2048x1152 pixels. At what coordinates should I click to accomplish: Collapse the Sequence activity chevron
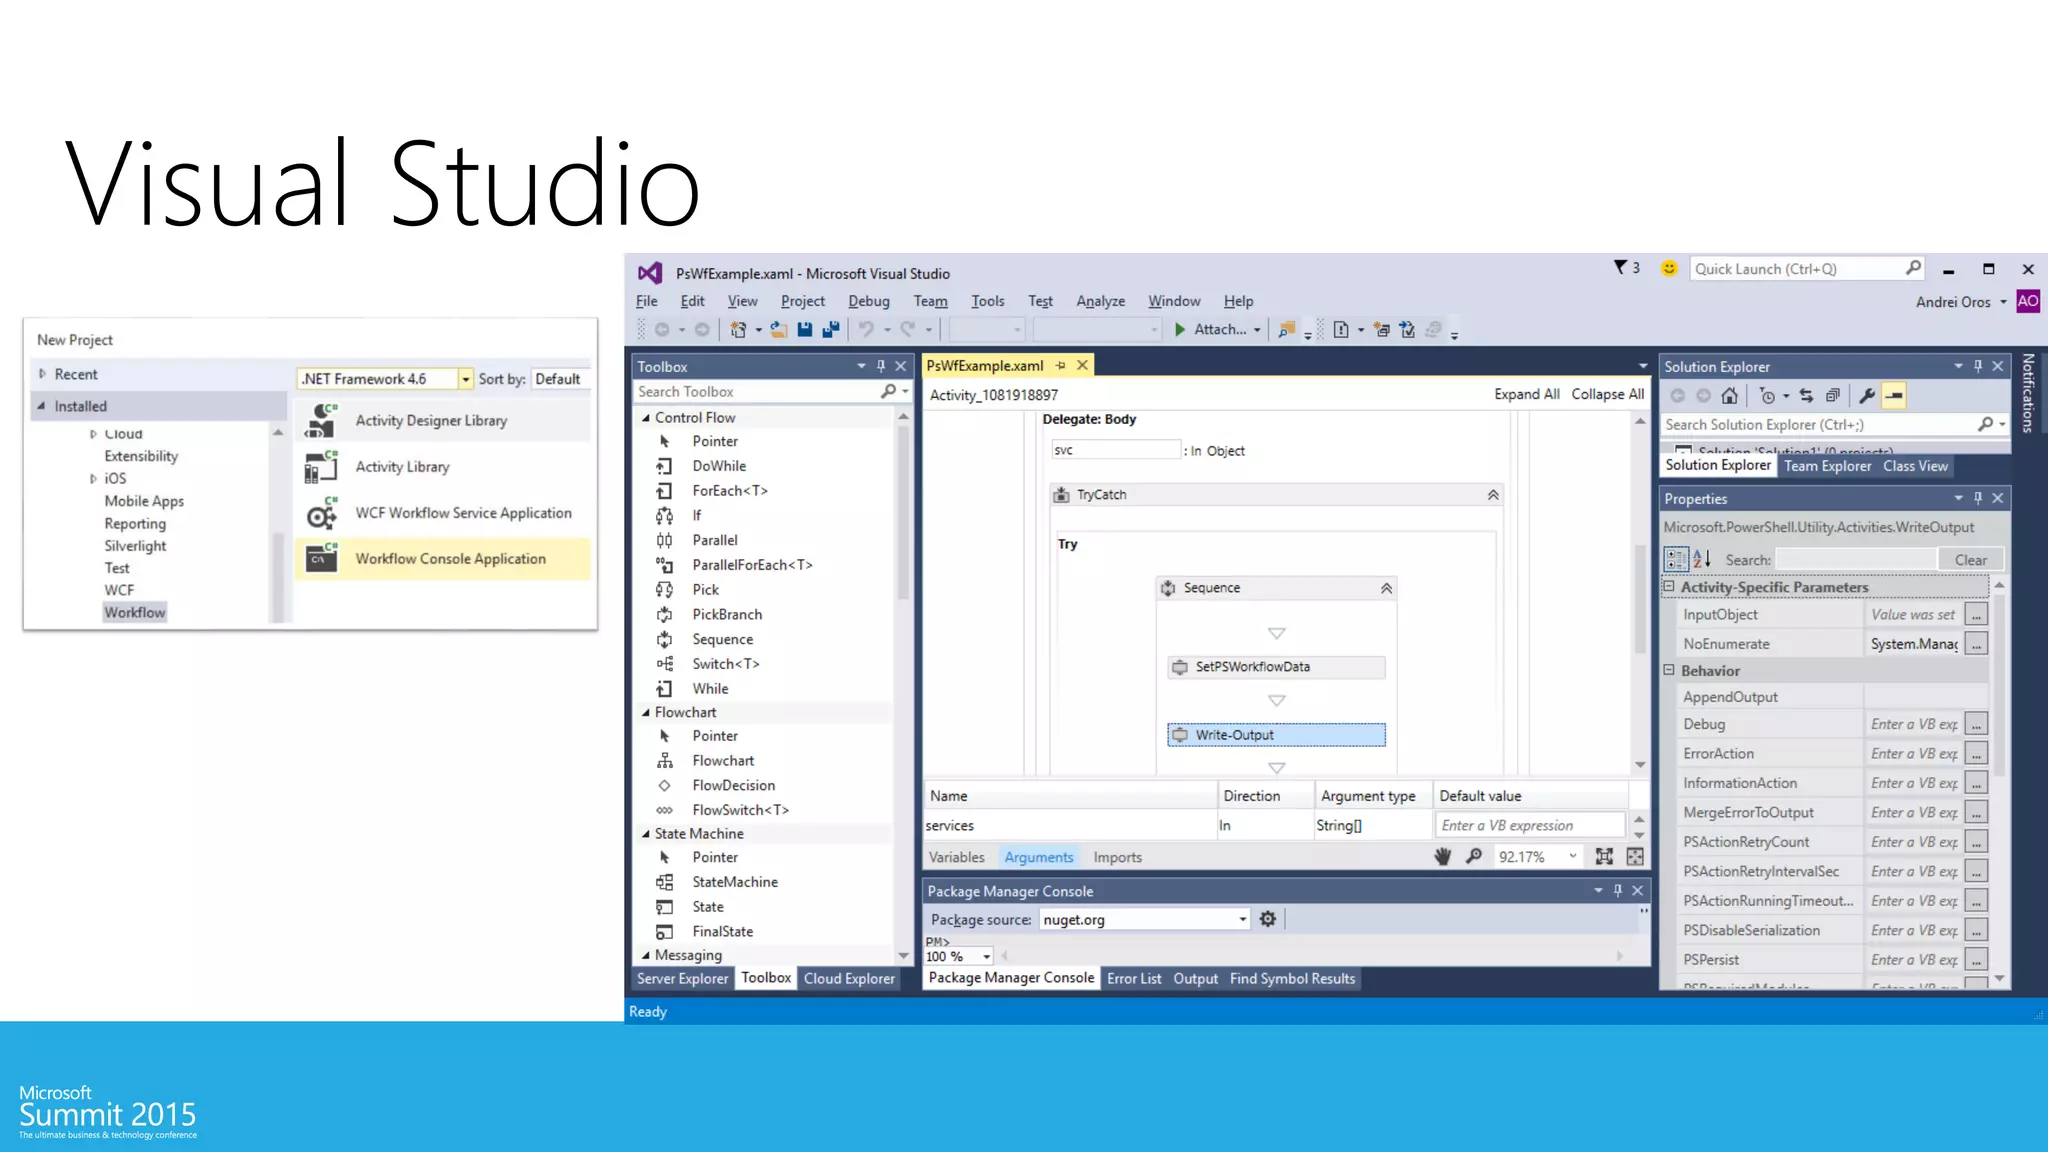pyautogui.click(x=1386, y=588)
